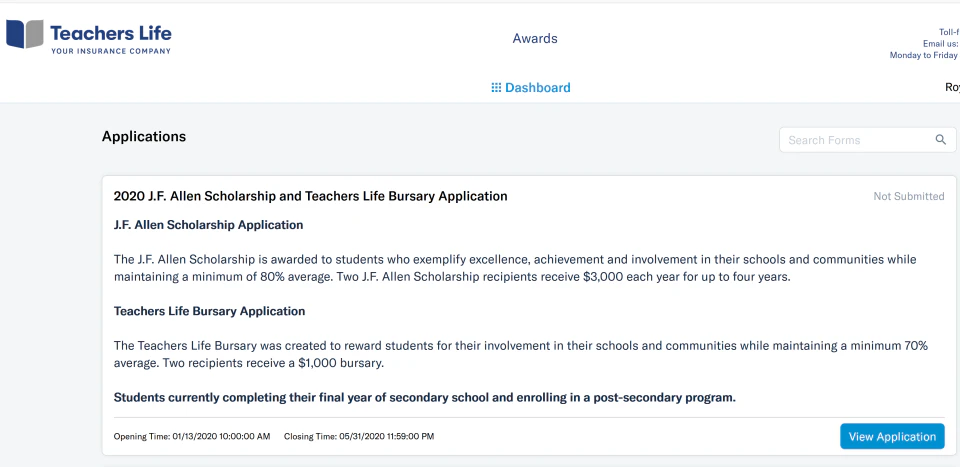Viewport: 960px width, 467px height.
Task: Click the Email us contact text
Action: click(x=940, y=44)
